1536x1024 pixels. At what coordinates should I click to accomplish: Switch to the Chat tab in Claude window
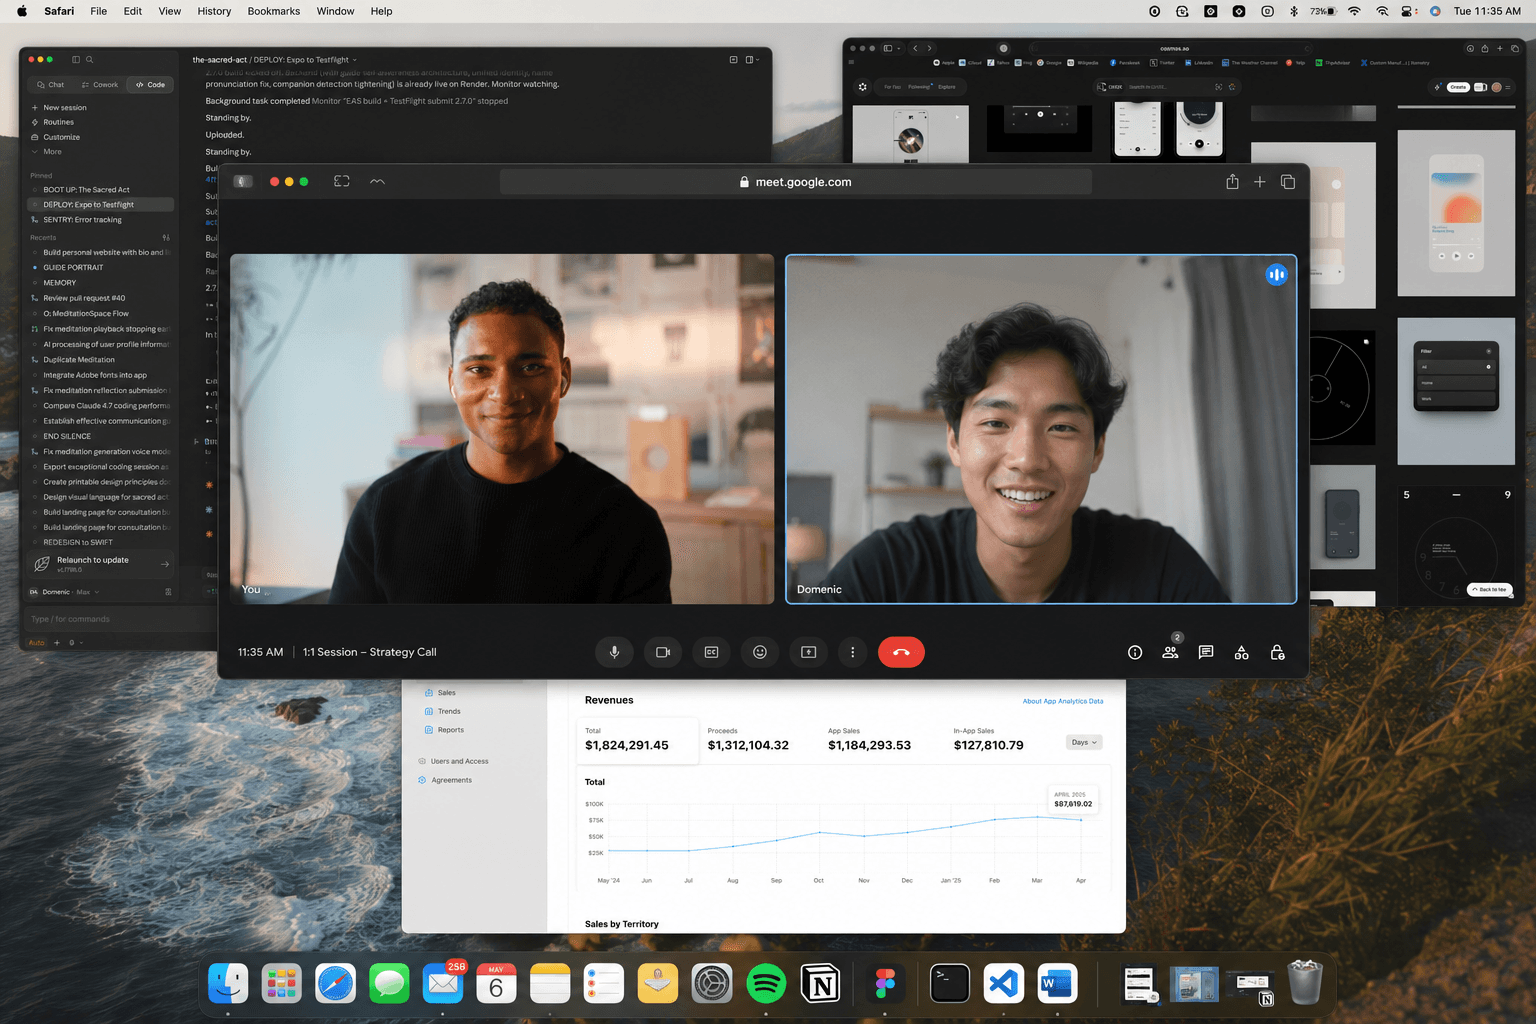(x=50, y=85)
